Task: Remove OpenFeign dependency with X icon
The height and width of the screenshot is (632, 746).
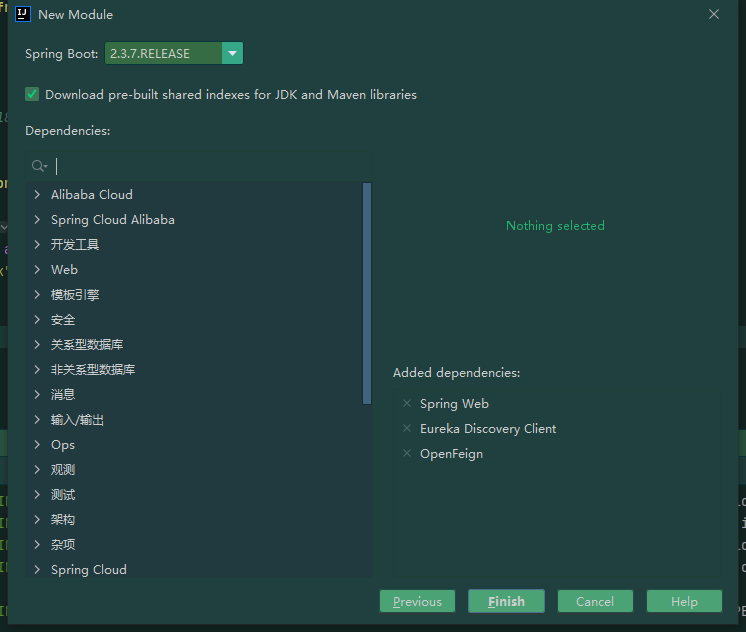Action: coord(407,453)
